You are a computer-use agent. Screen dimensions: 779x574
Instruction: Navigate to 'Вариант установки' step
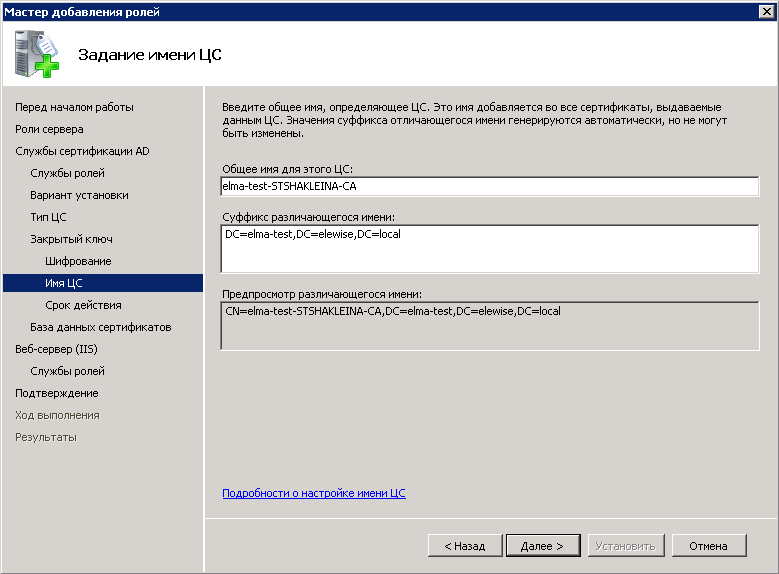[x=79, y=195]
